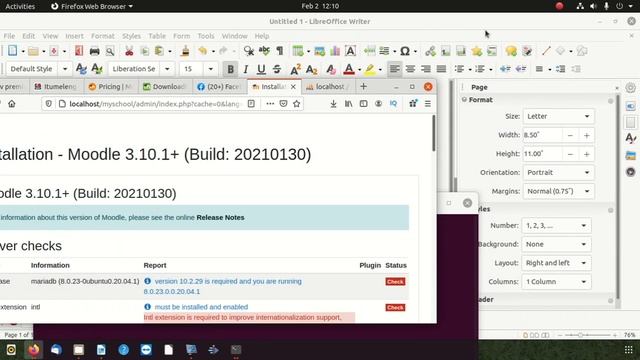Click the Export as PDF icon

[x=79, y=51]
